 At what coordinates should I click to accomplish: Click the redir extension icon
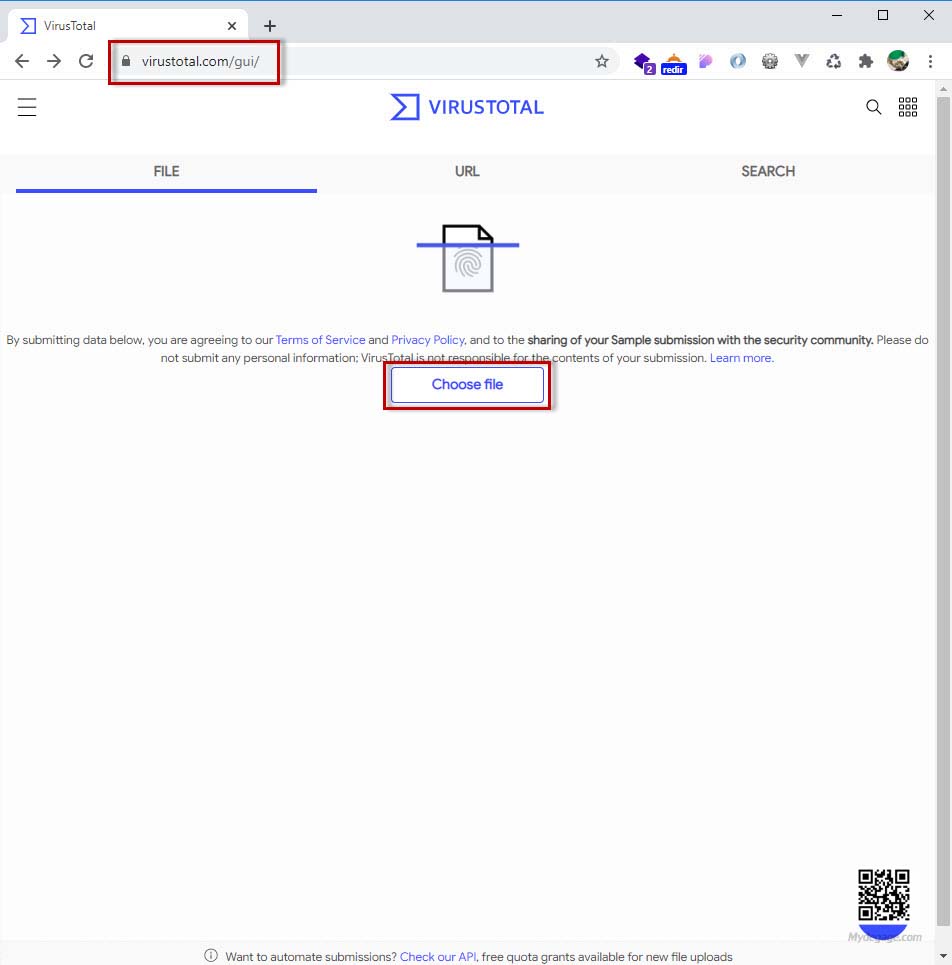(x=674, y=63)
